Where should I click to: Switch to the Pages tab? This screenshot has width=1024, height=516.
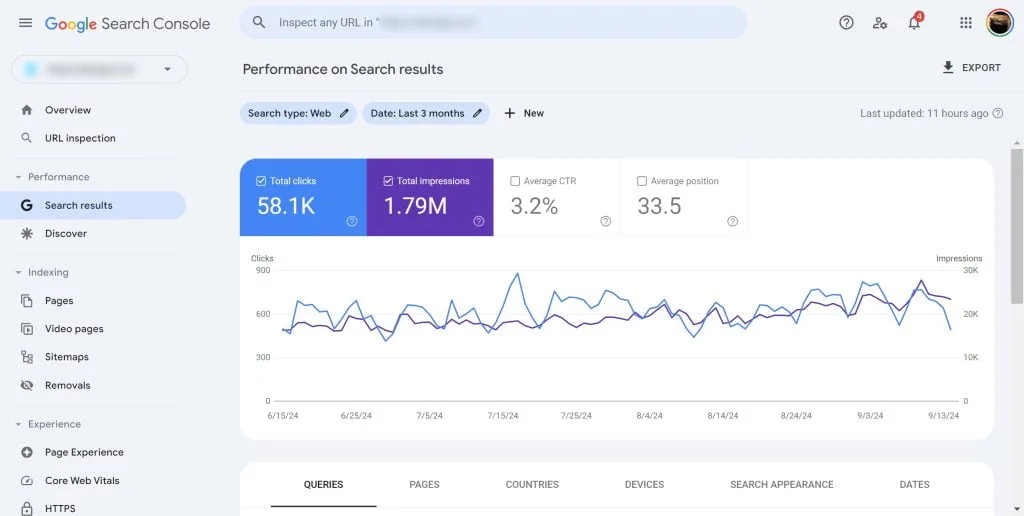[424, 484]
